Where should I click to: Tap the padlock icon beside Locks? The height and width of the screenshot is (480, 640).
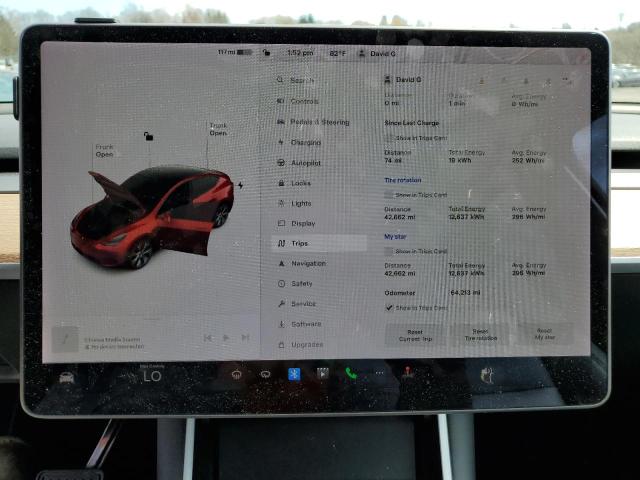281,183
